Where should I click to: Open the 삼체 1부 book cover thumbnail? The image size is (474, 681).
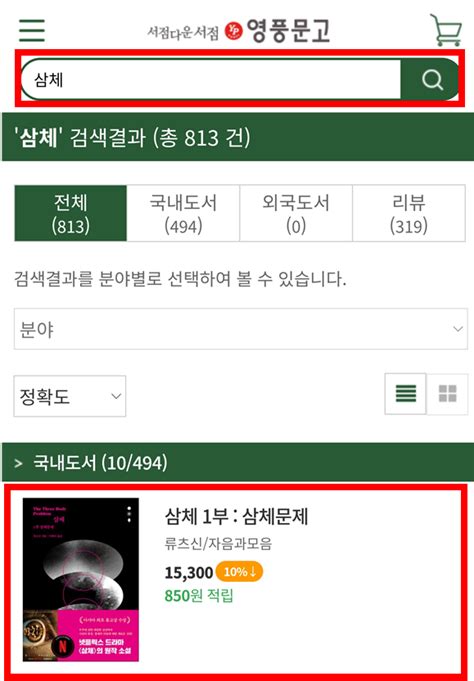[x=81, y=580]
